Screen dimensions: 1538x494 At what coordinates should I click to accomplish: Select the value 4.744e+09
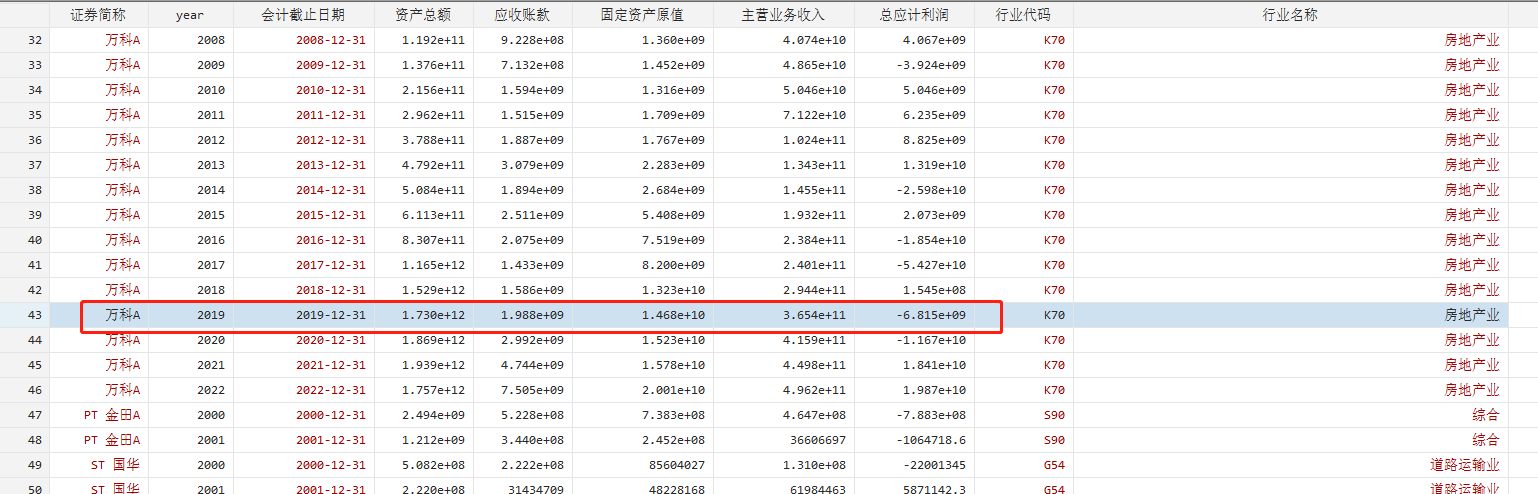532,365
